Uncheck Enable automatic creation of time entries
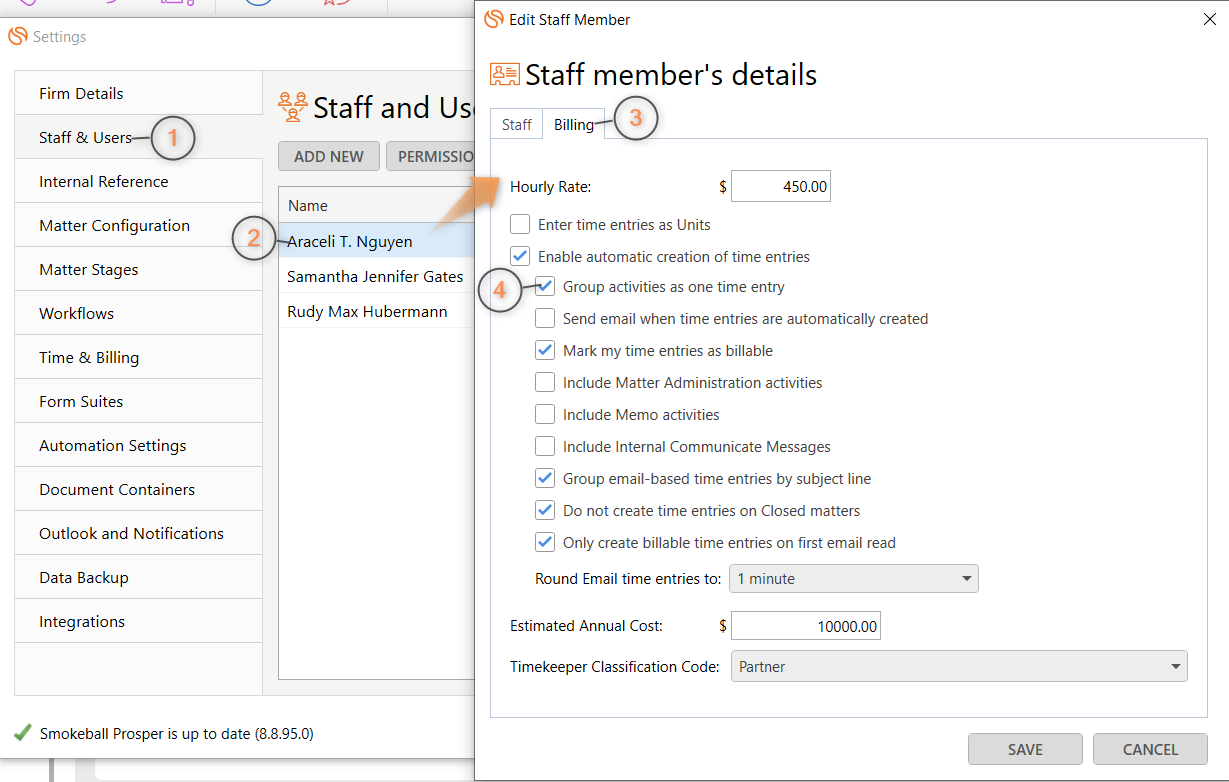Screen dimensions: 1229x782 coord(520,257)
